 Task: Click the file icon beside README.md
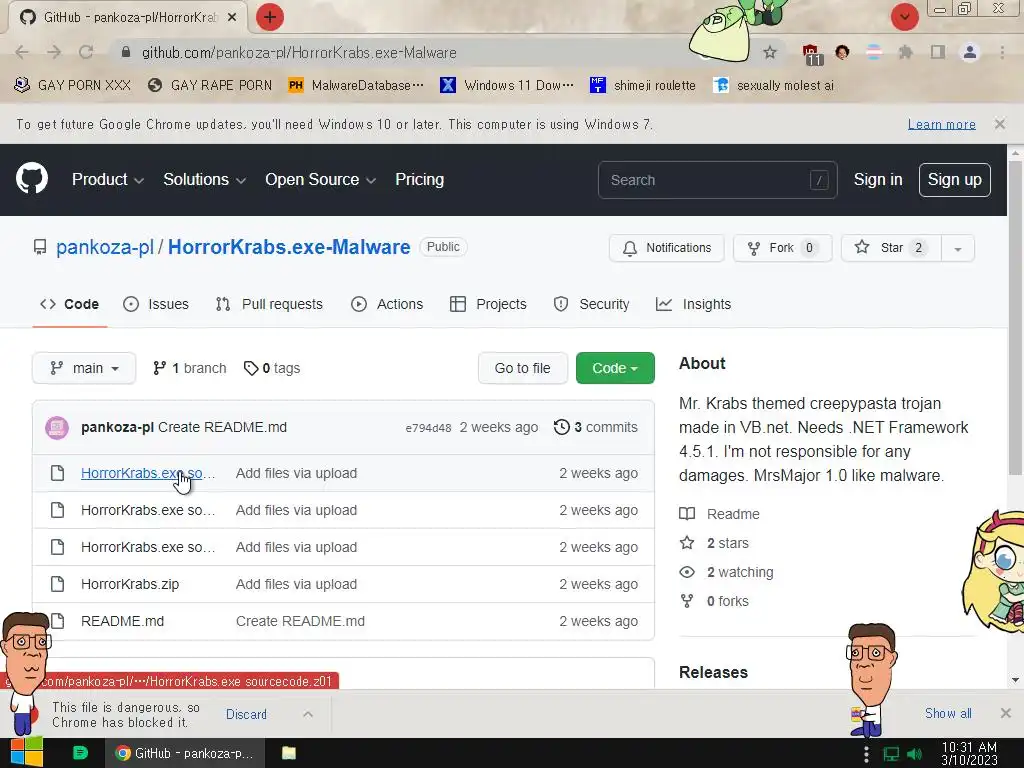click(57, 621)
